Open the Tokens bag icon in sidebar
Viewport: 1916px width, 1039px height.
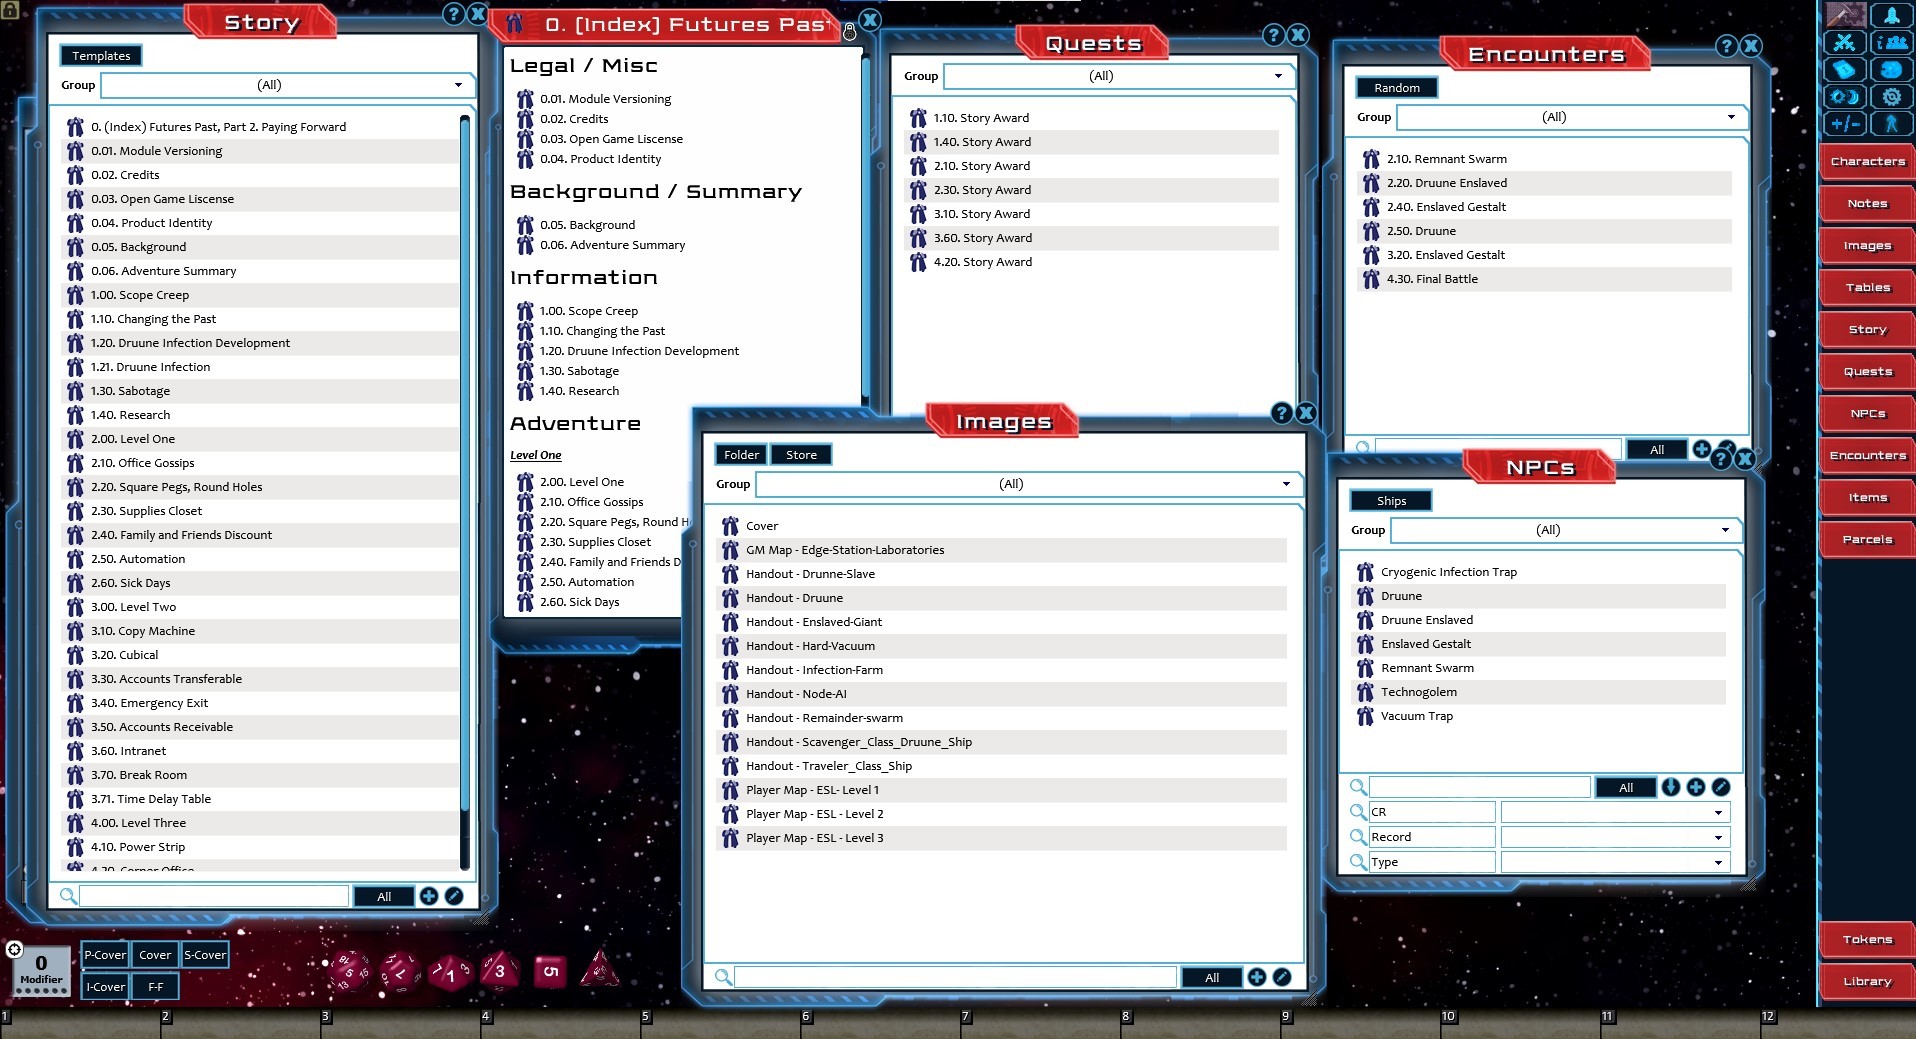pyautogui.click(x=1866, y=940)
